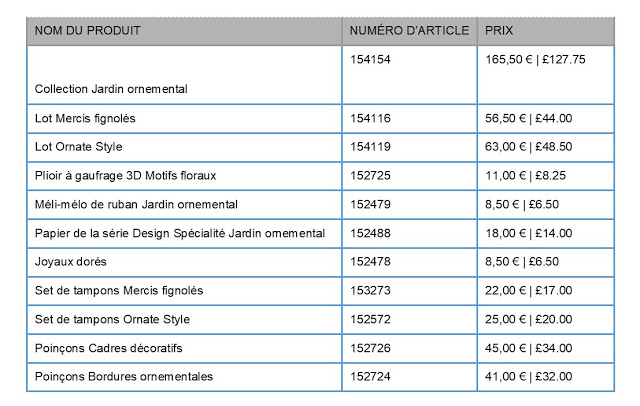
Task: Select Plioir à gaufrage 3D Motifs floraux
Action: [125, 175]
